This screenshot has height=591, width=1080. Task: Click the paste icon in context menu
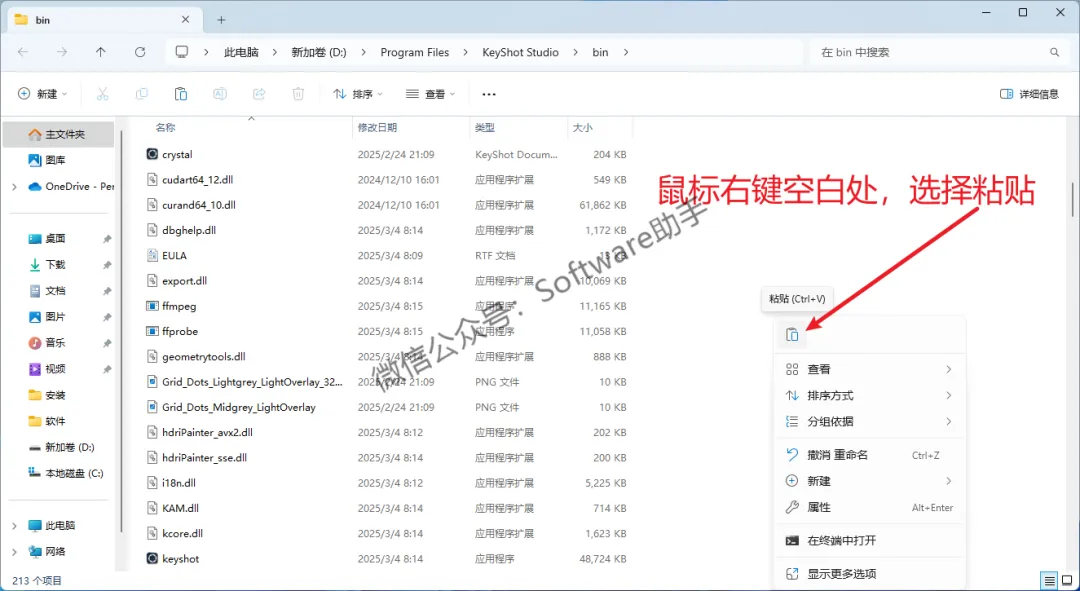[x=792, y=335]
